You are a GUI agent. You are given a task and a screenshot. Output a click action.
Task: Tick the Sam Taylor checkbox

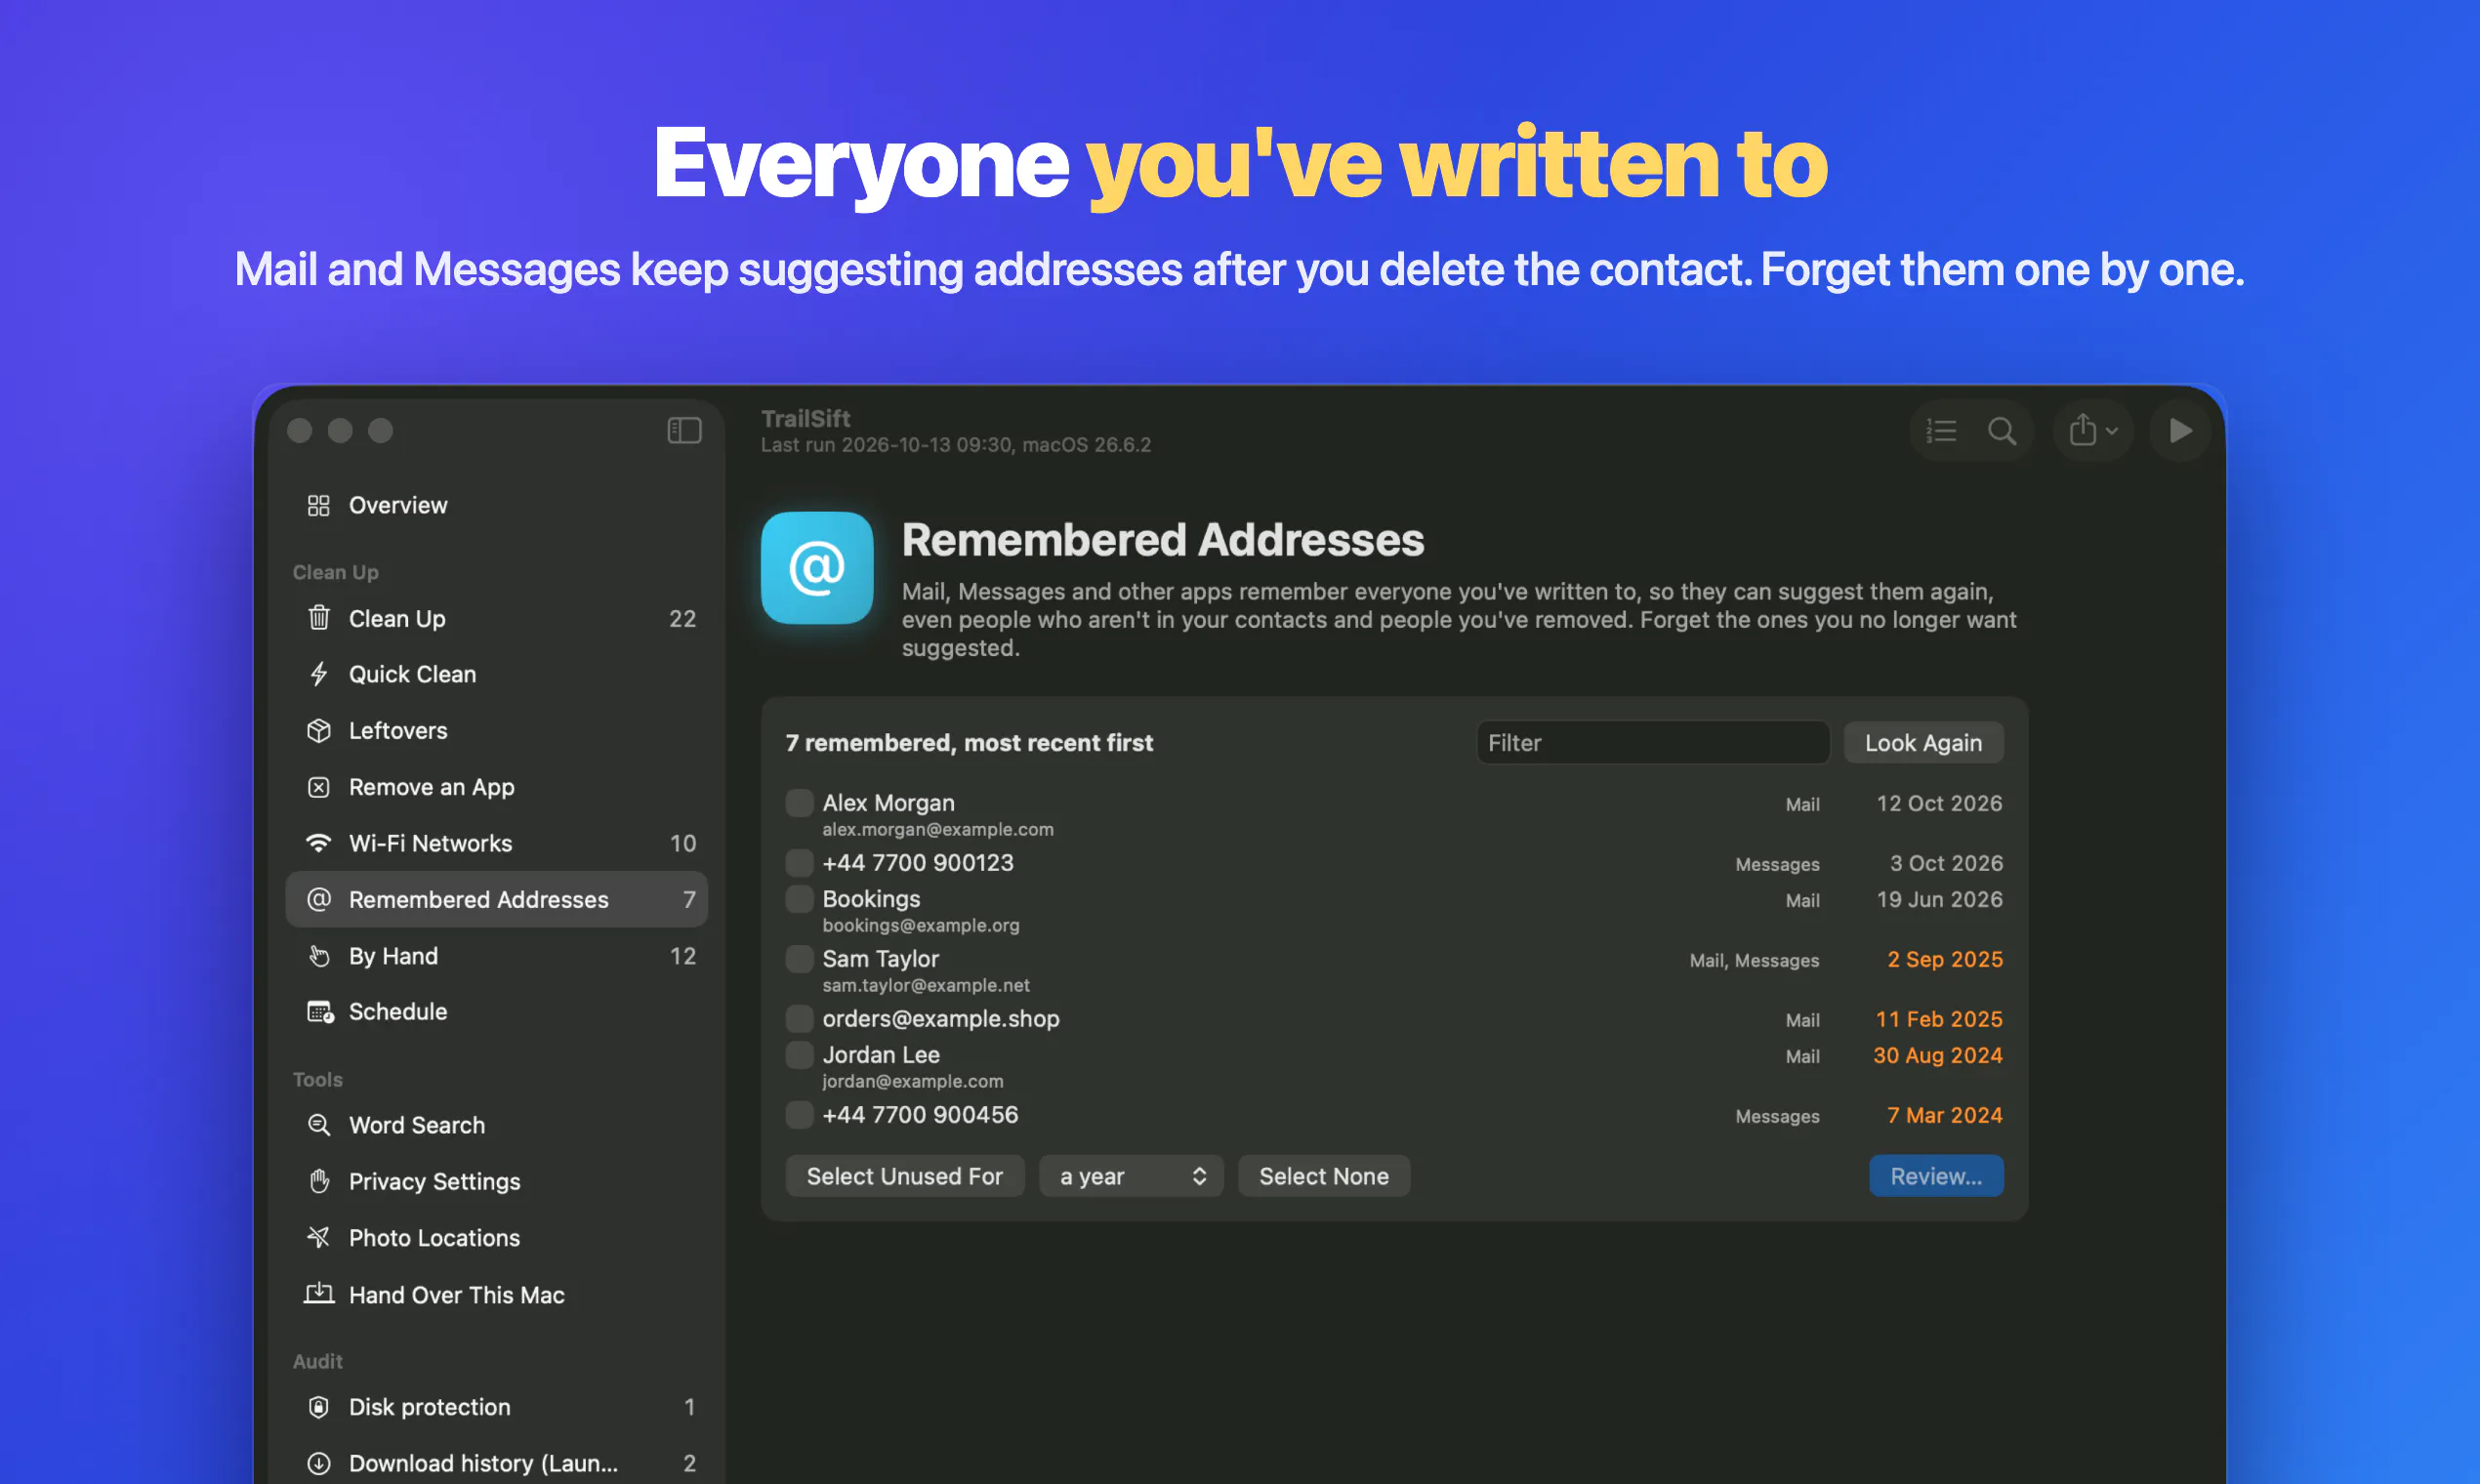[799, 959]
